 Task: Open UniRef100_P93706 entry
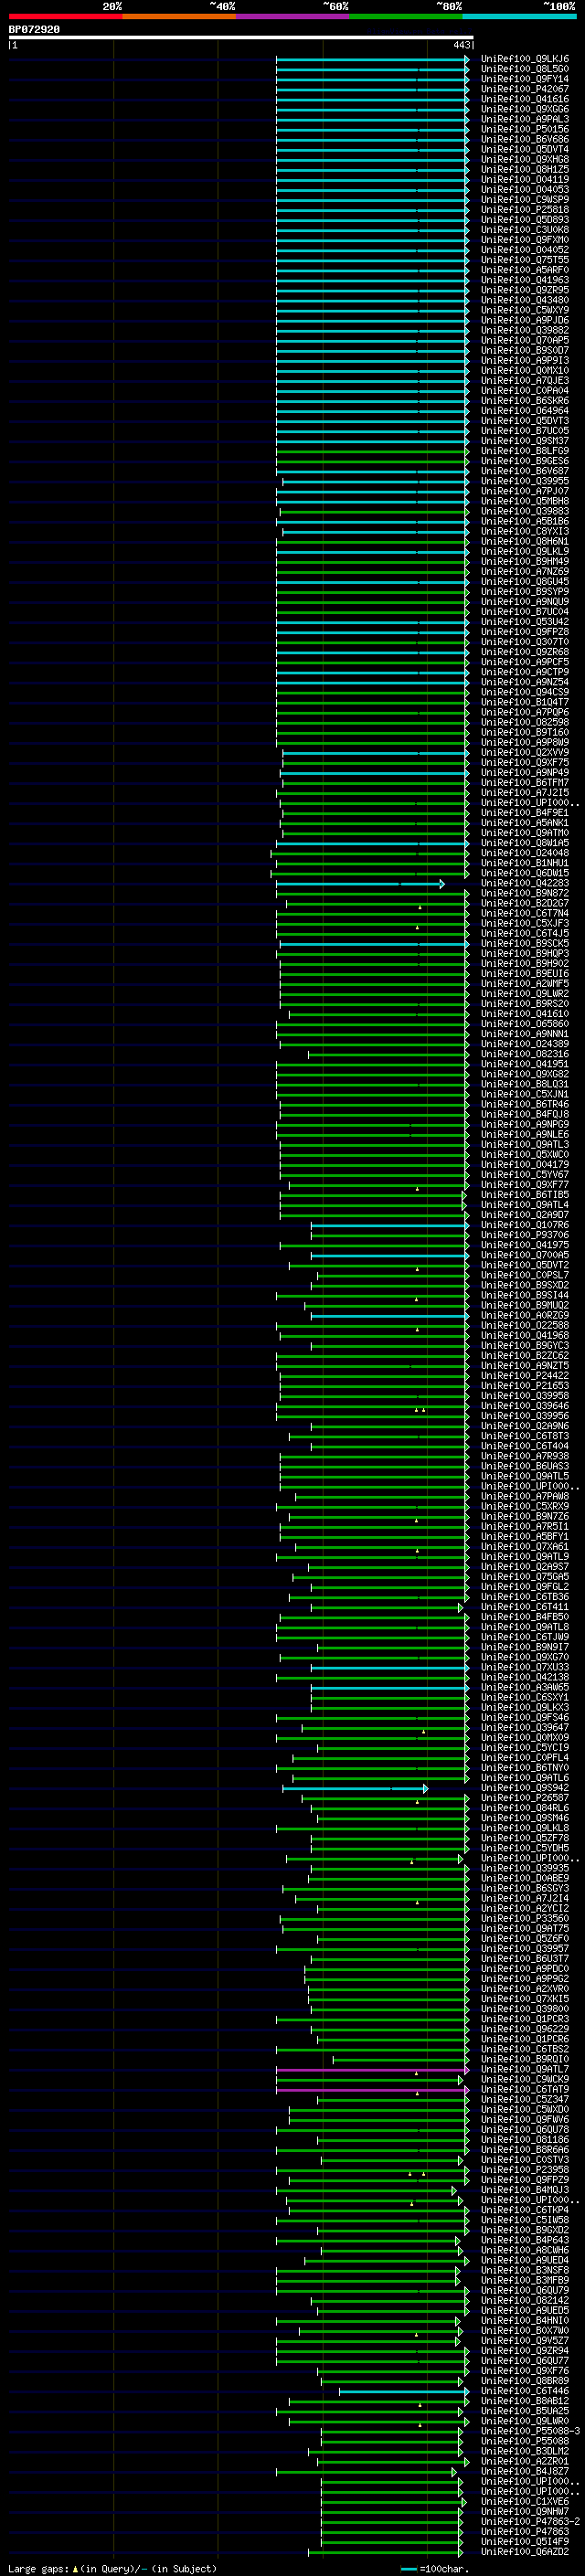point(525,1235)
